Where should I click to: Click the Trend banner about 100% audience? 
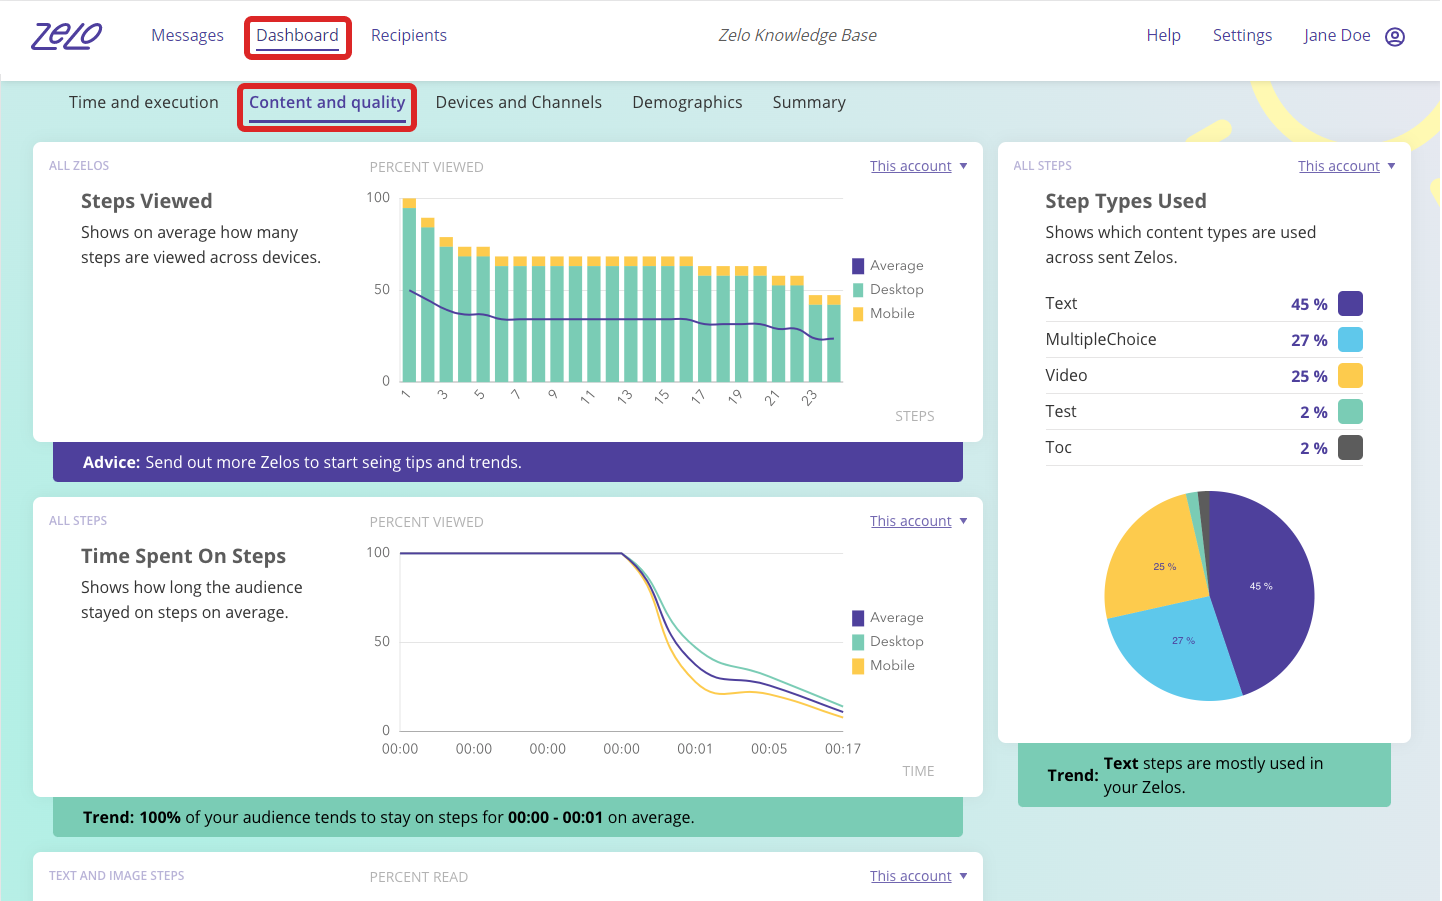pyautogui.click(x=508, y=817)
